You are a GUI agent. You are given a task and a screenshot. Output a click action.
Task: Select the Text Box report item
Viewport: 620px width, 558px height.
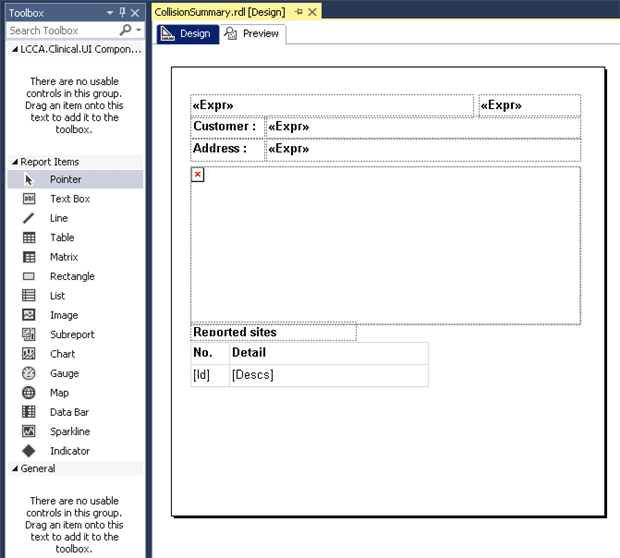point(69,199)
